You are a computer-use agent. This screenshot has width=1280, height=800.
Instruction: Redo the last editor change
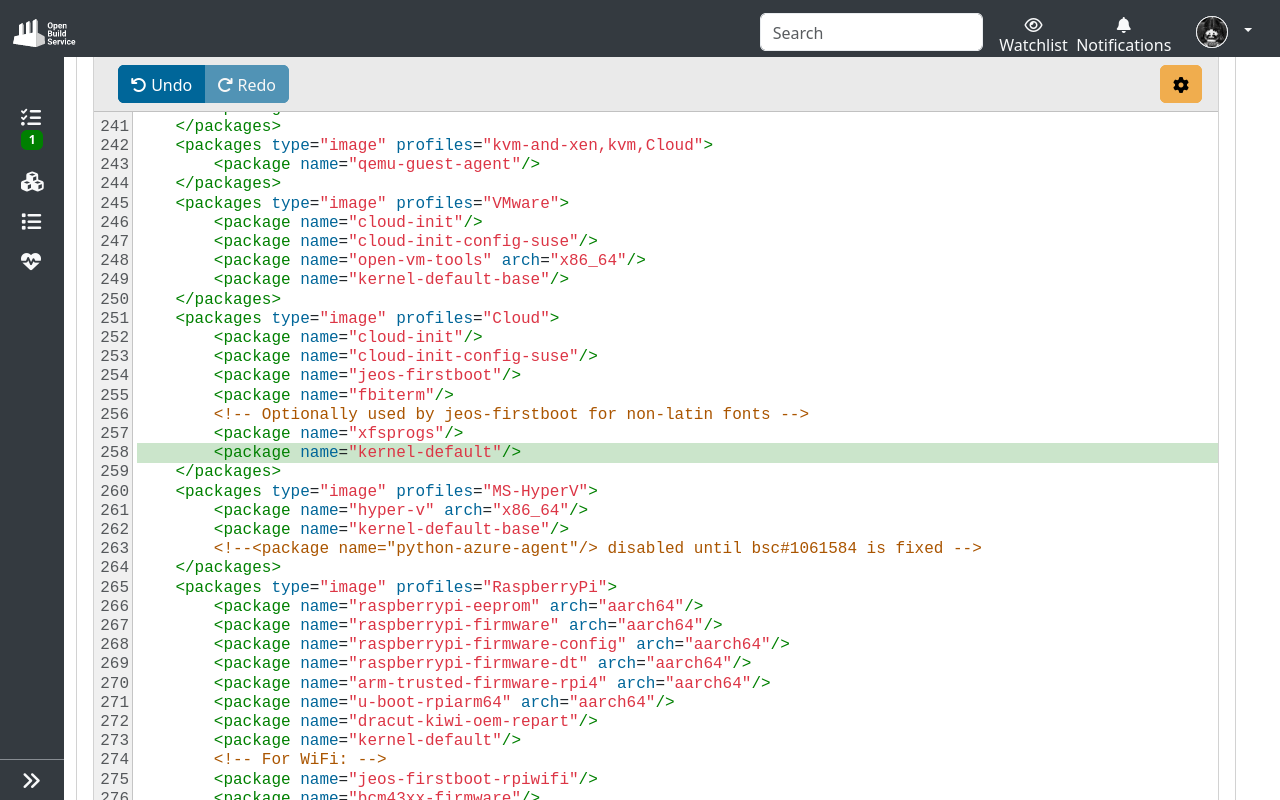click(x=247, y=85)
